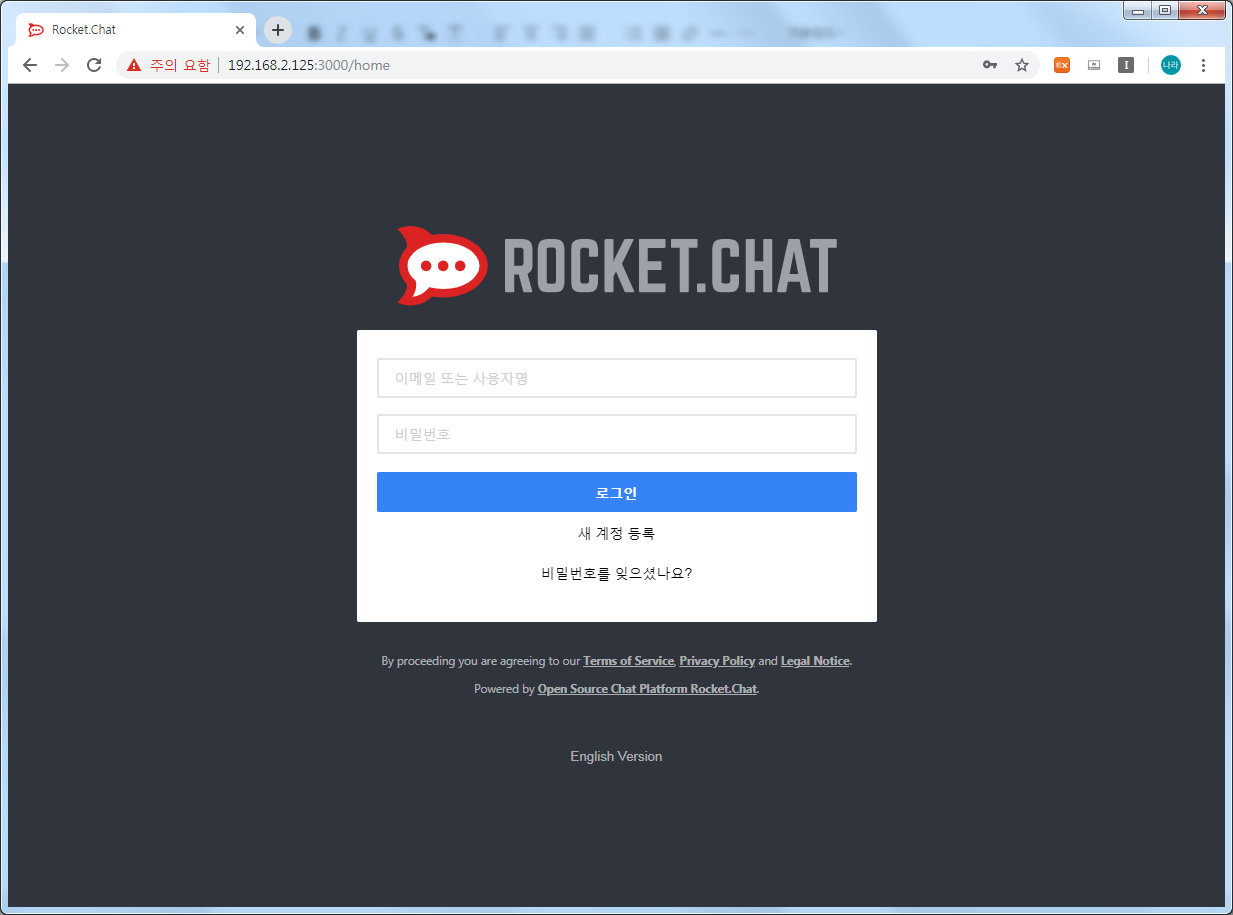Viewport: 1233px width, 915px height.
Task: Switch to English Version
Action: pos(616,756)
